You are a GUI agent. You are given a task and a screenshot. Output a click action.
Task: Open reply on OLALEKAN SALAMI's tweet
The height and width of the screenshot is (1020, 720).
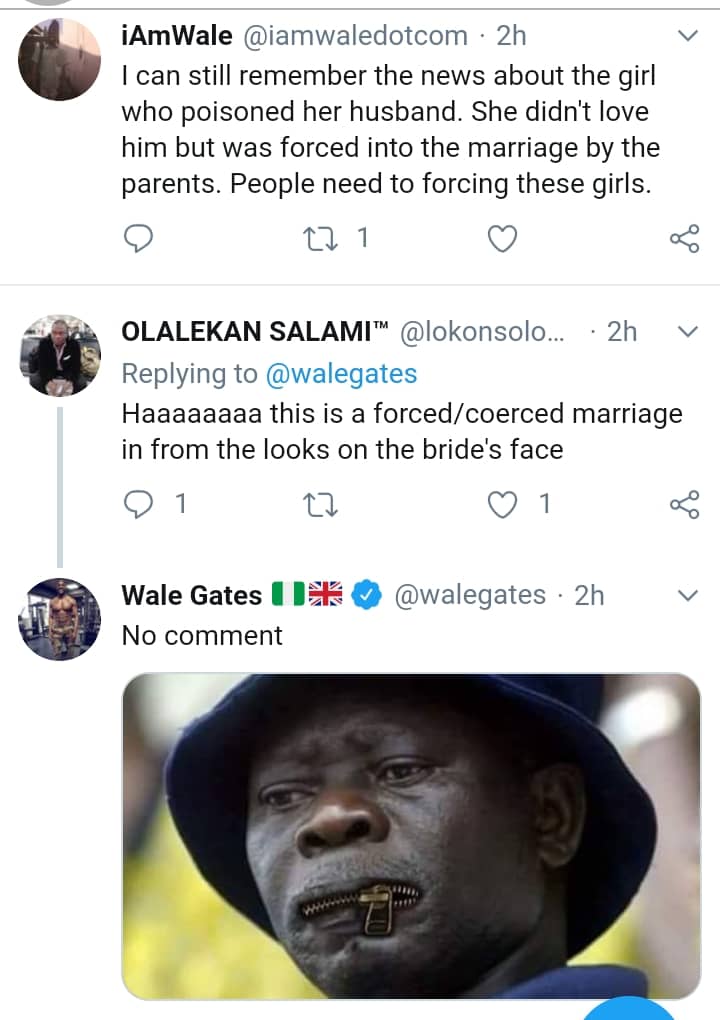pyautogui.click(x=137, y=505)
